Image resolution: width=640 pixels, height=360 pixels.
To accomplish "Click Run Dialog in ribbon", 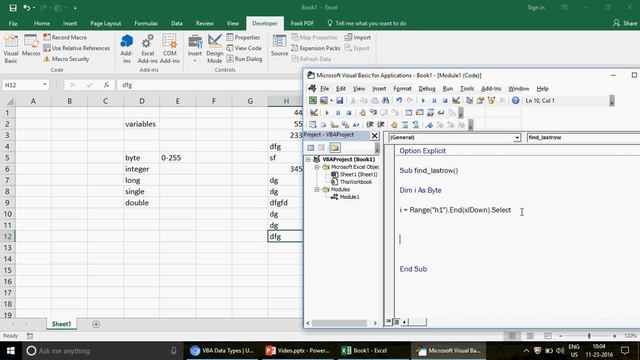I will pyautogui.click(x=244, y=59).
